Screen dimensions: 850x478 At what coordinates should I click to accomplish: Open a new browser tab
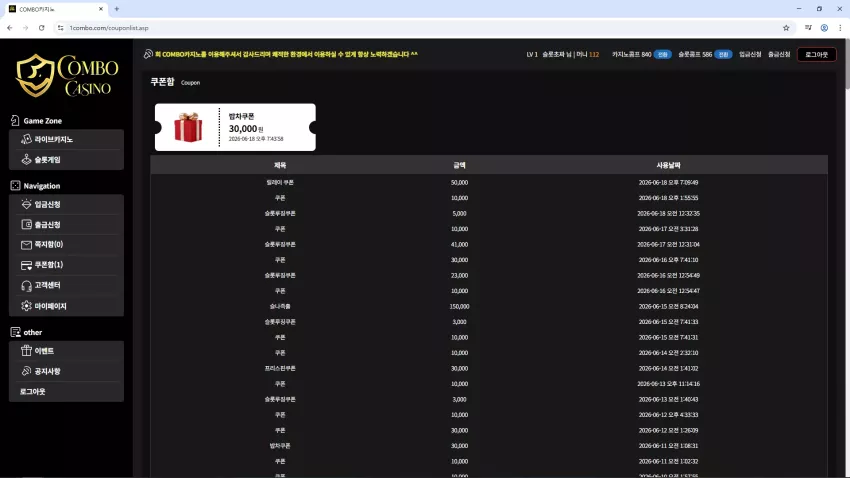tap(117, 9)
